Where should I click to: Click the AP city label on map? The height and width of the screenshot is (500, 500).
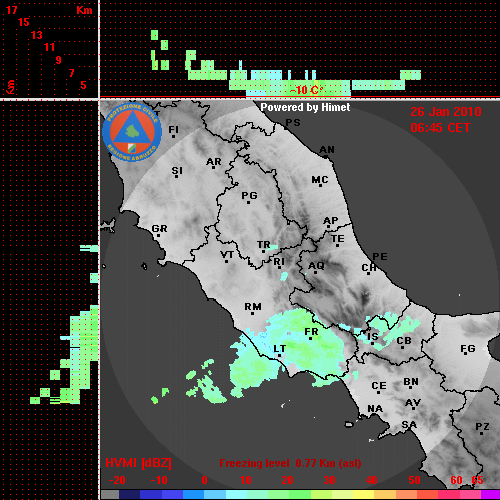pyautogui.click(x=331, y=221)
